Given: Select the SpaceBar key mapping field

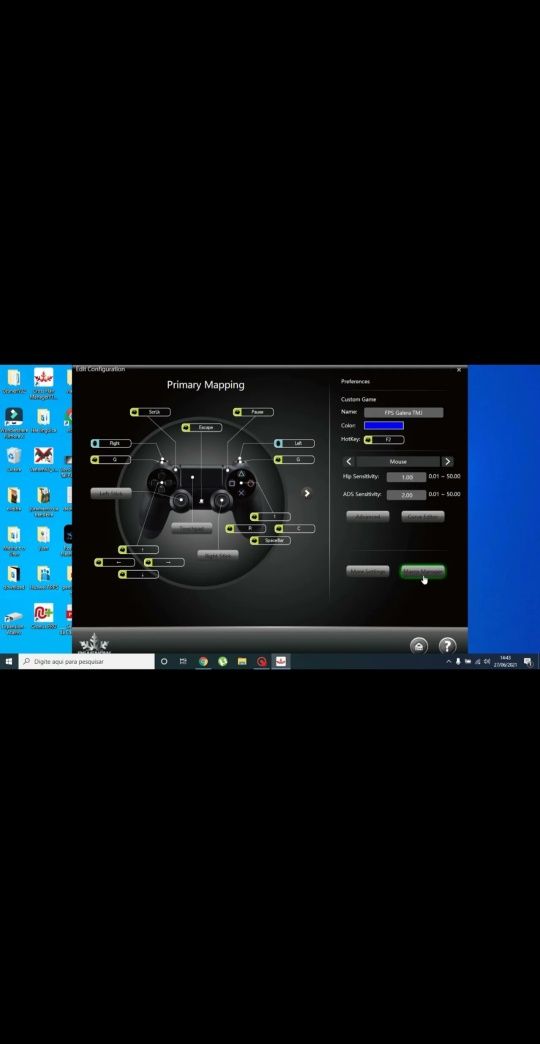Looking at the screenshot, I should click(270, 541).
